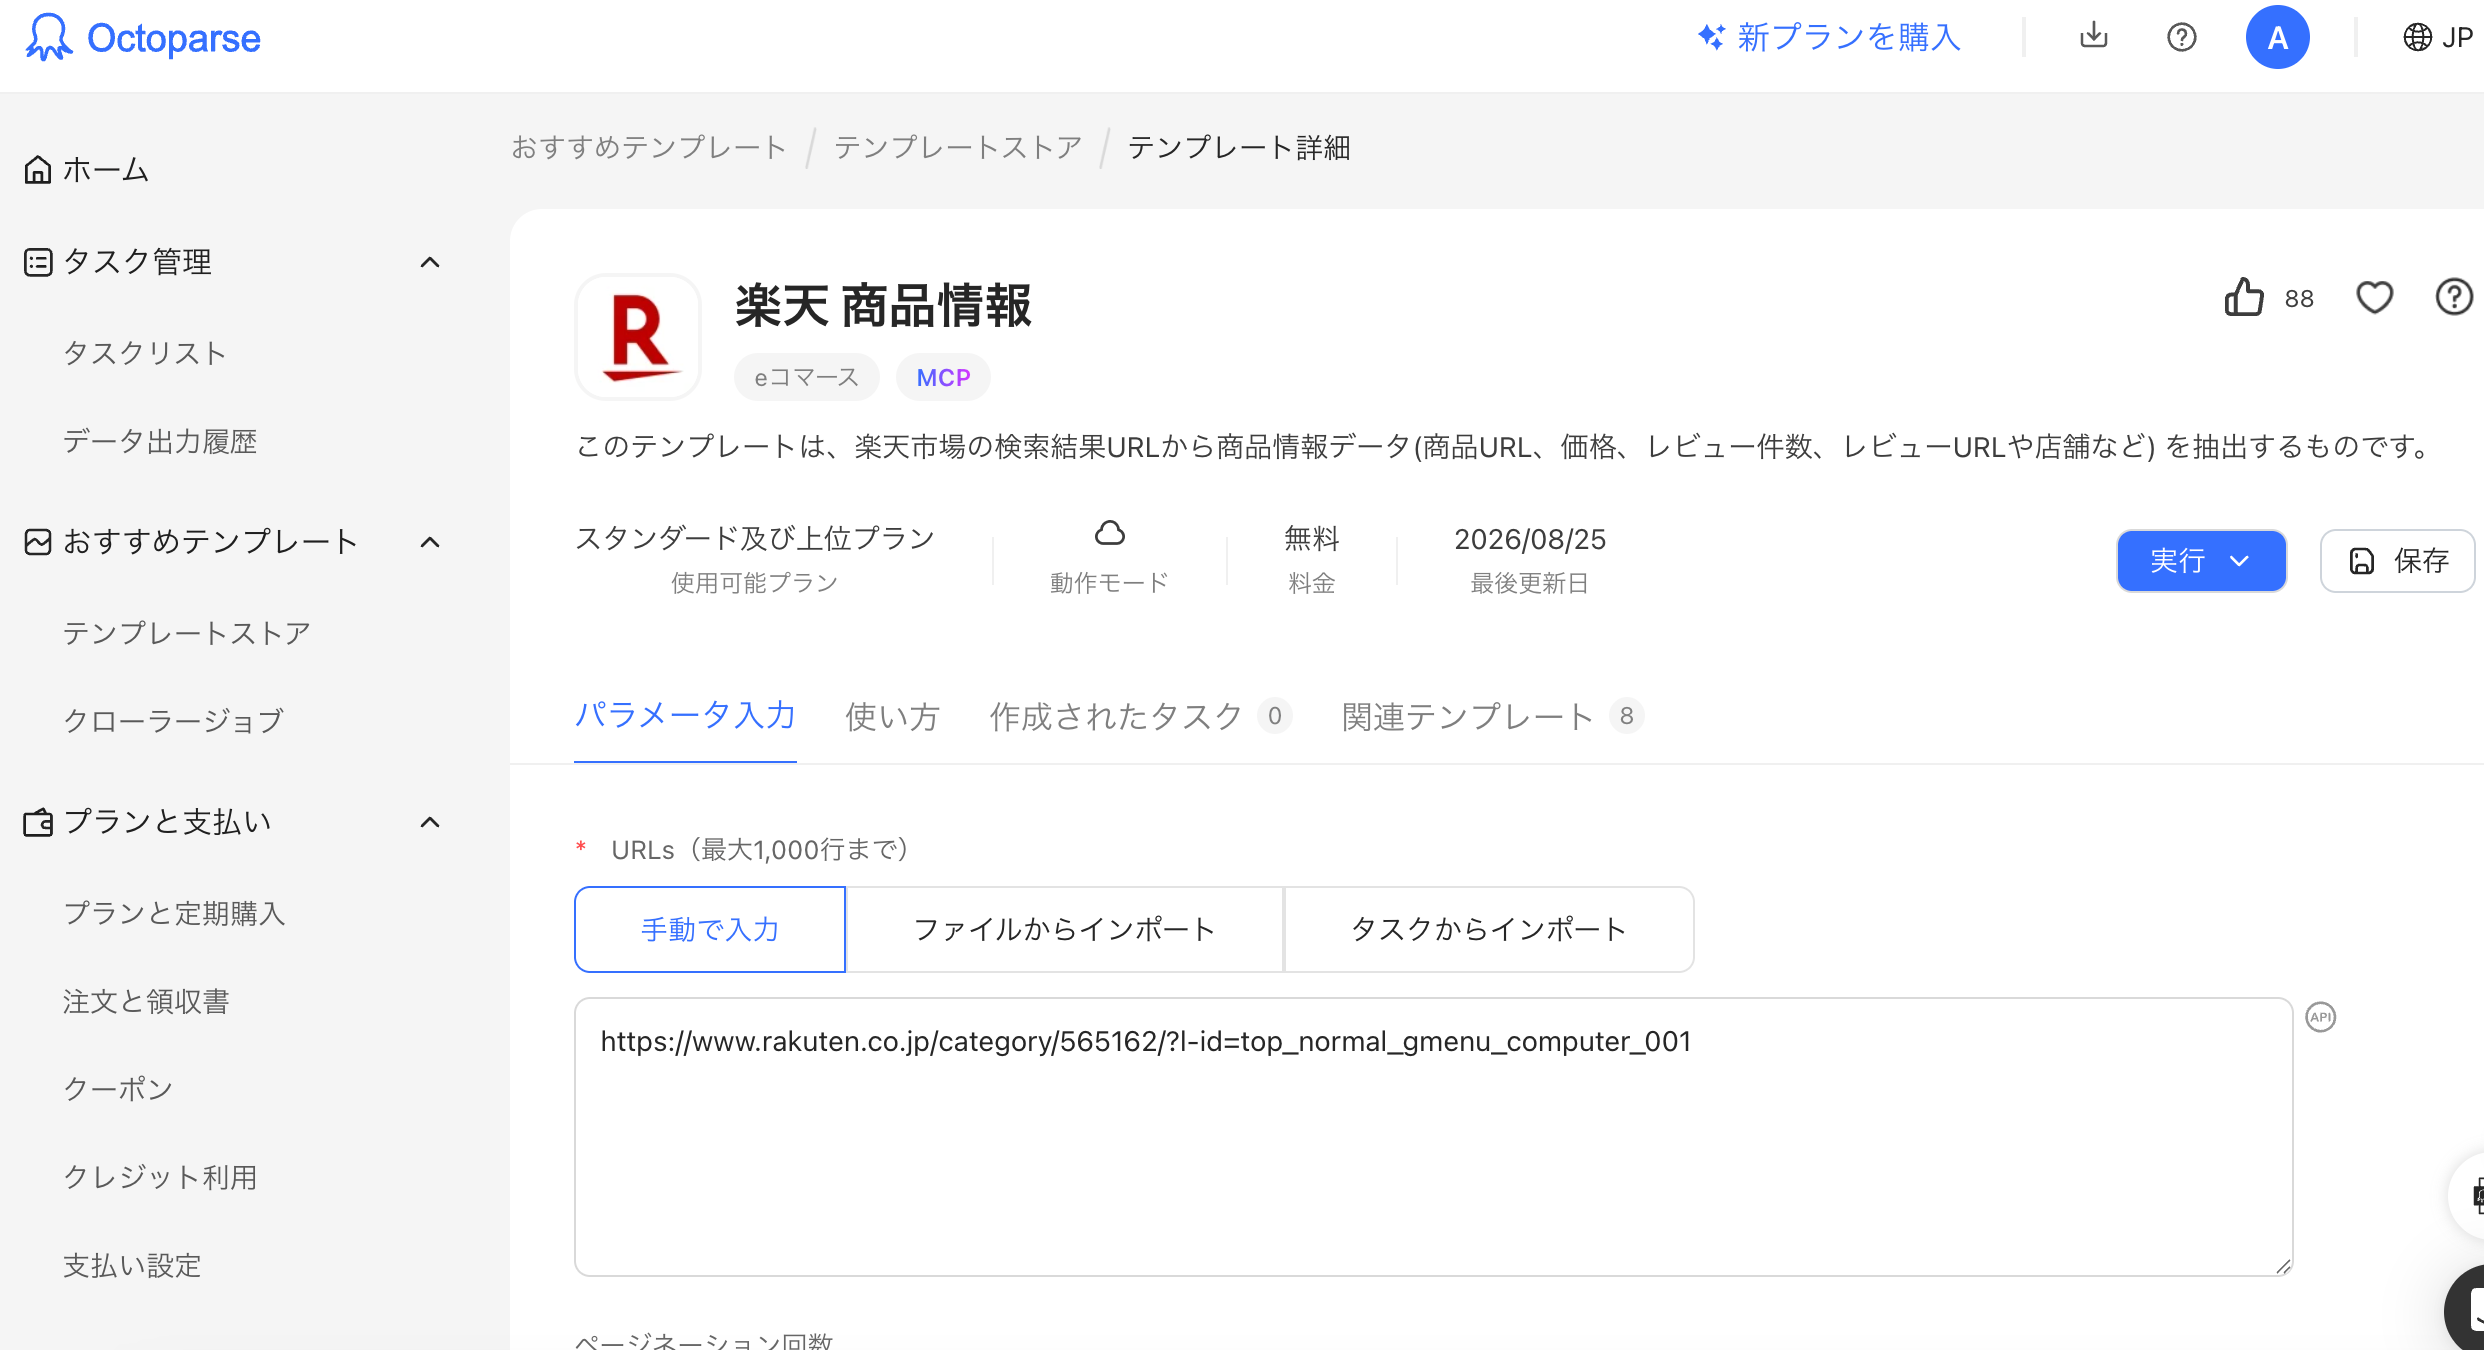Collapse the おすすめテンプレート sidebar section
This screenshot has height=1350, width=2484.
(430, 542)
